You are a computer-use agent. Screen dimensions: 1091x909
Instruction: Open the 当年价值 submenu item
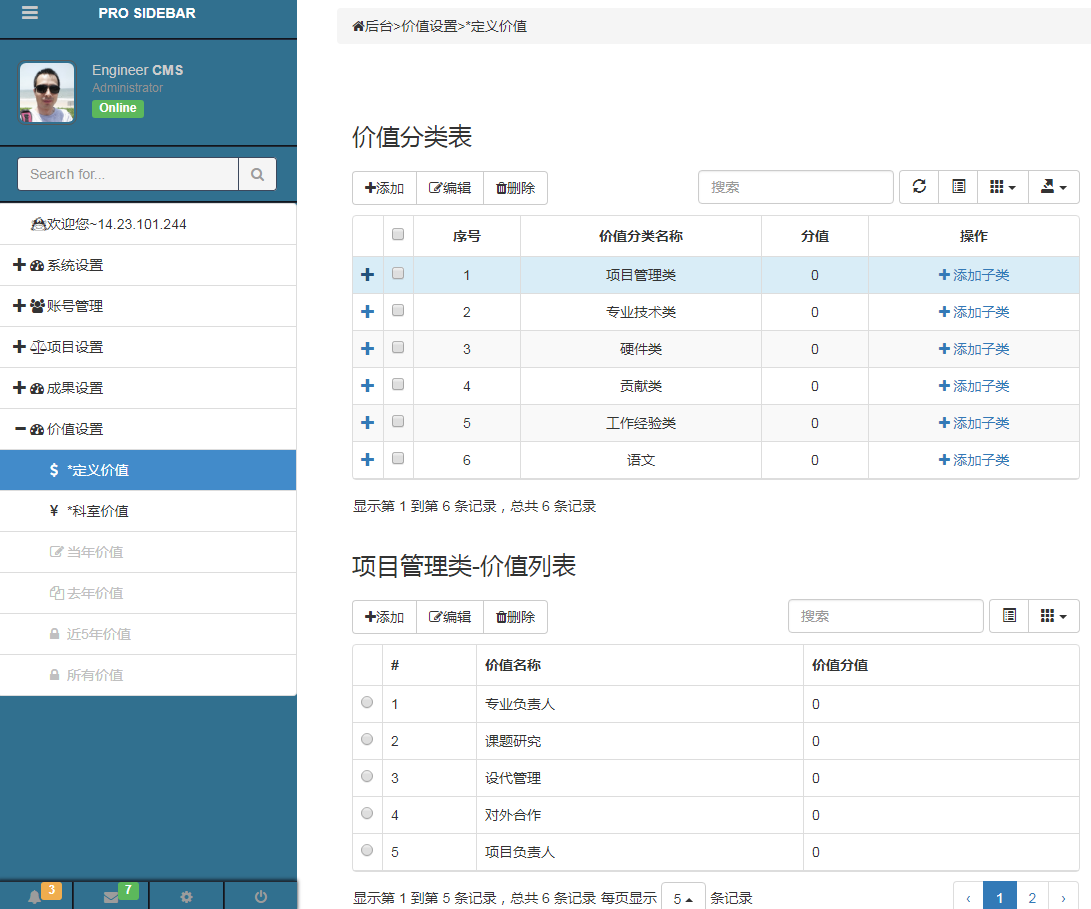tap(148, 552)
